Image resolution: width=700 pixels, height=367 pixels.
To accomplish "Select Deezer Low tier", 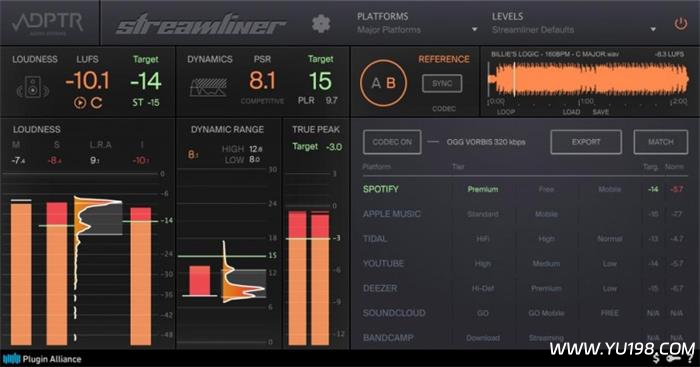I will click(609, 288).
